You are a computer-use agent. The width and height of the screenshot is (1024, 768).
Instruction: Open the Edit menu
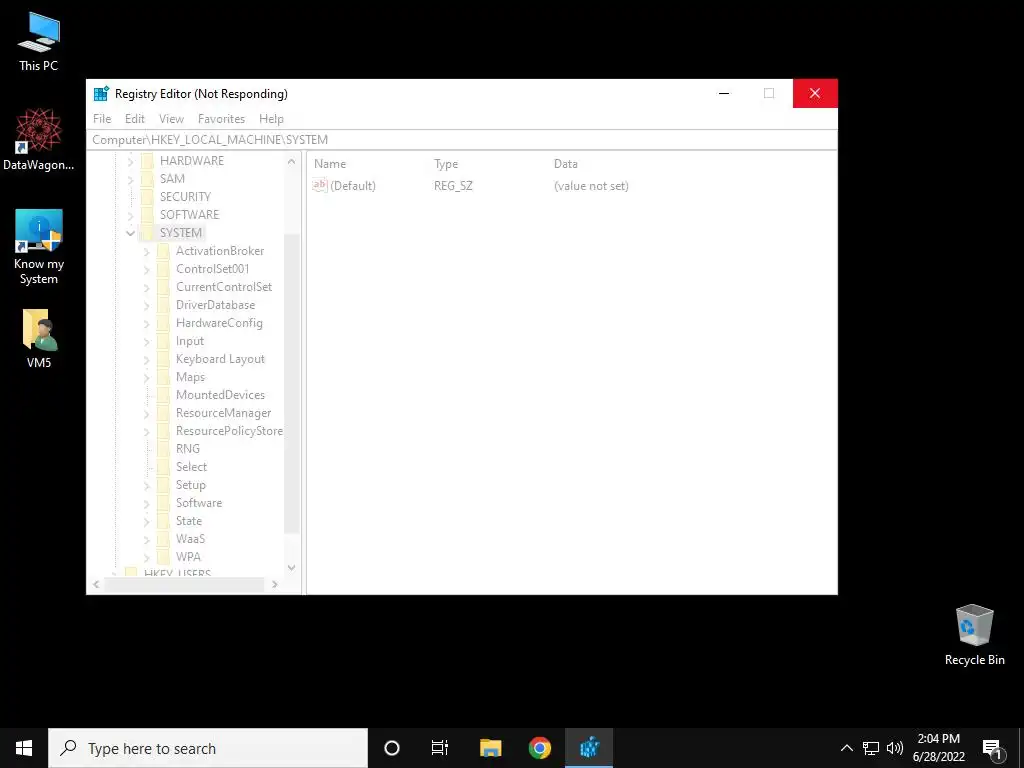135,119
